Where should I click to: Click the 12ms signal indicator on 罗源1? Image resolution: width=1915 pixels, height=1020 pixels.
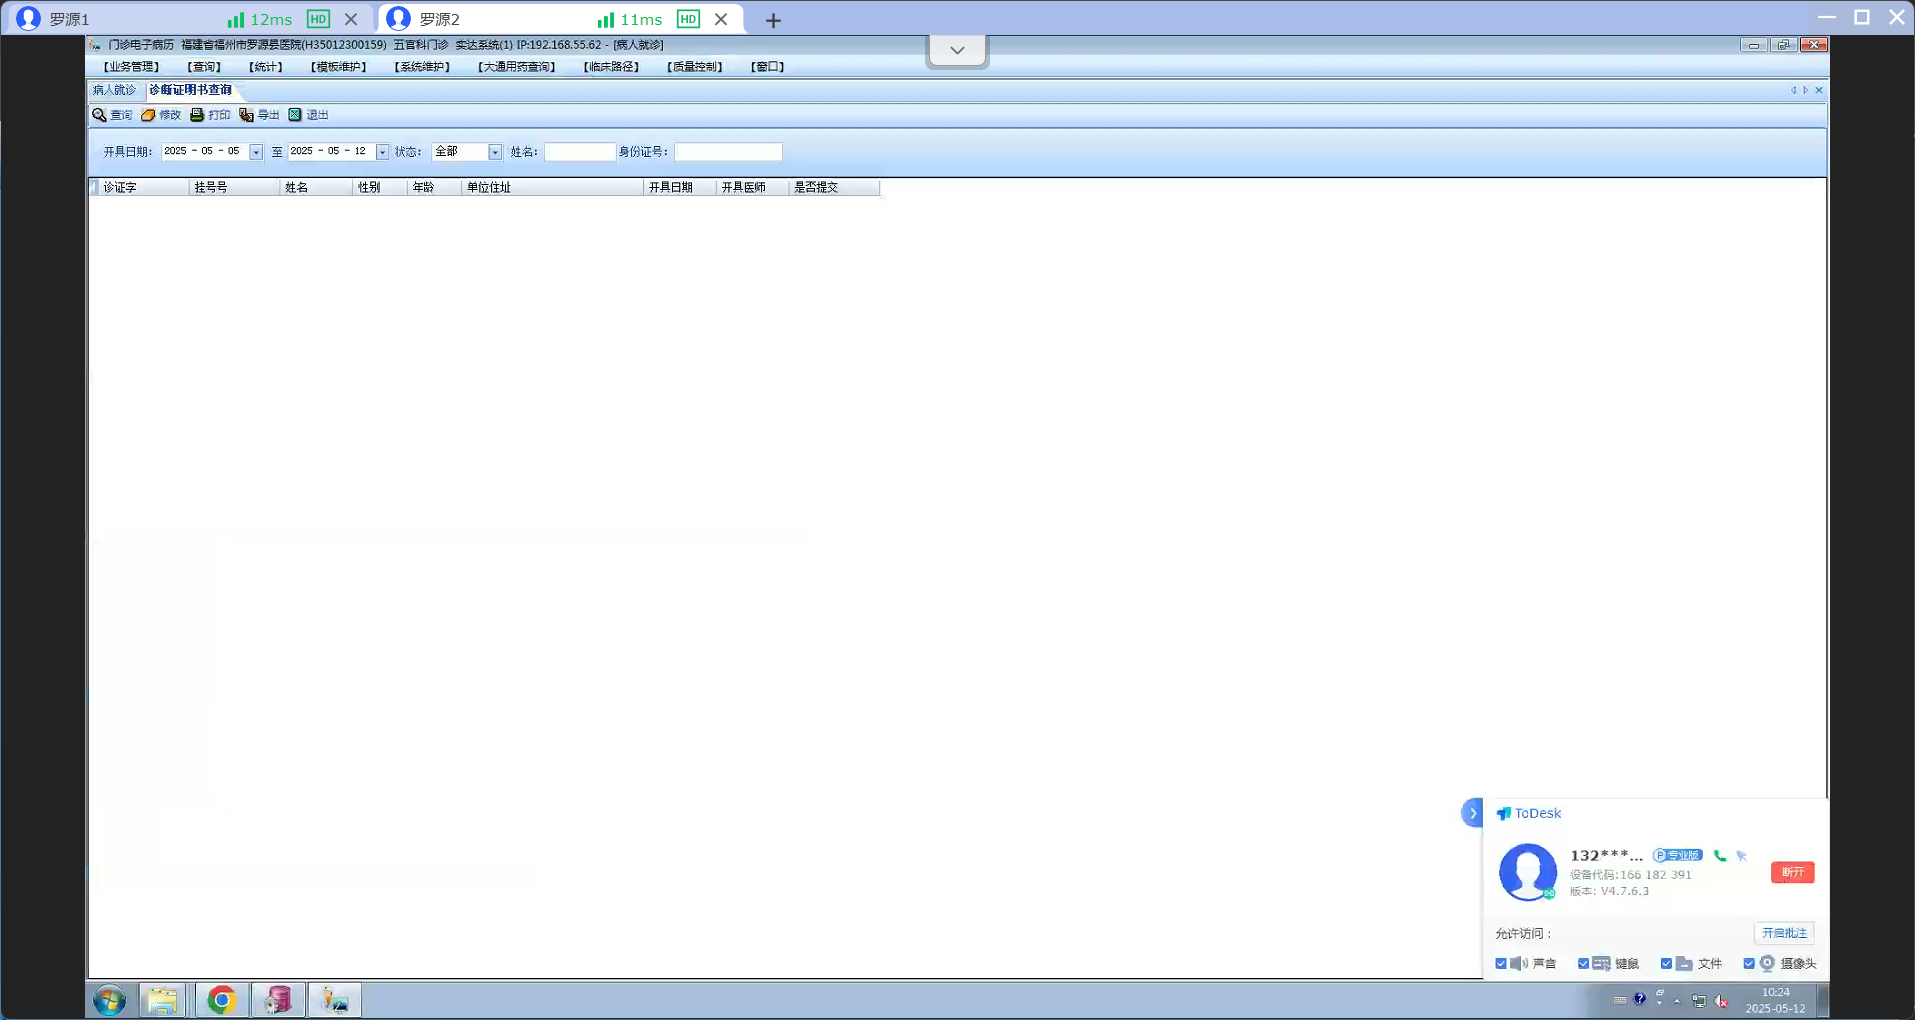click(260, 20)
